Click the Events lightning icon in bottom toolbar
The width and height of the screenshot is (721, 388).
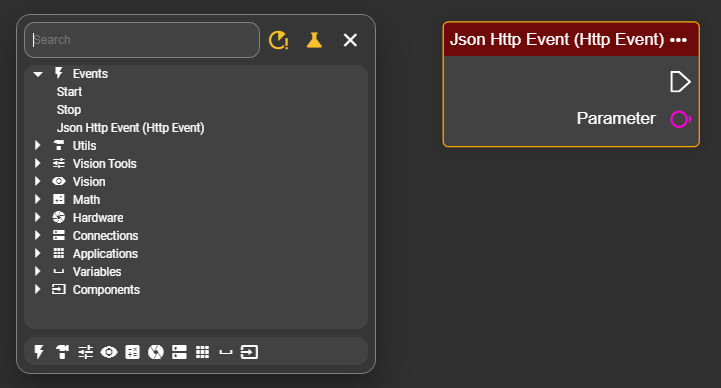pyautogui.click(x=39, y=352)
